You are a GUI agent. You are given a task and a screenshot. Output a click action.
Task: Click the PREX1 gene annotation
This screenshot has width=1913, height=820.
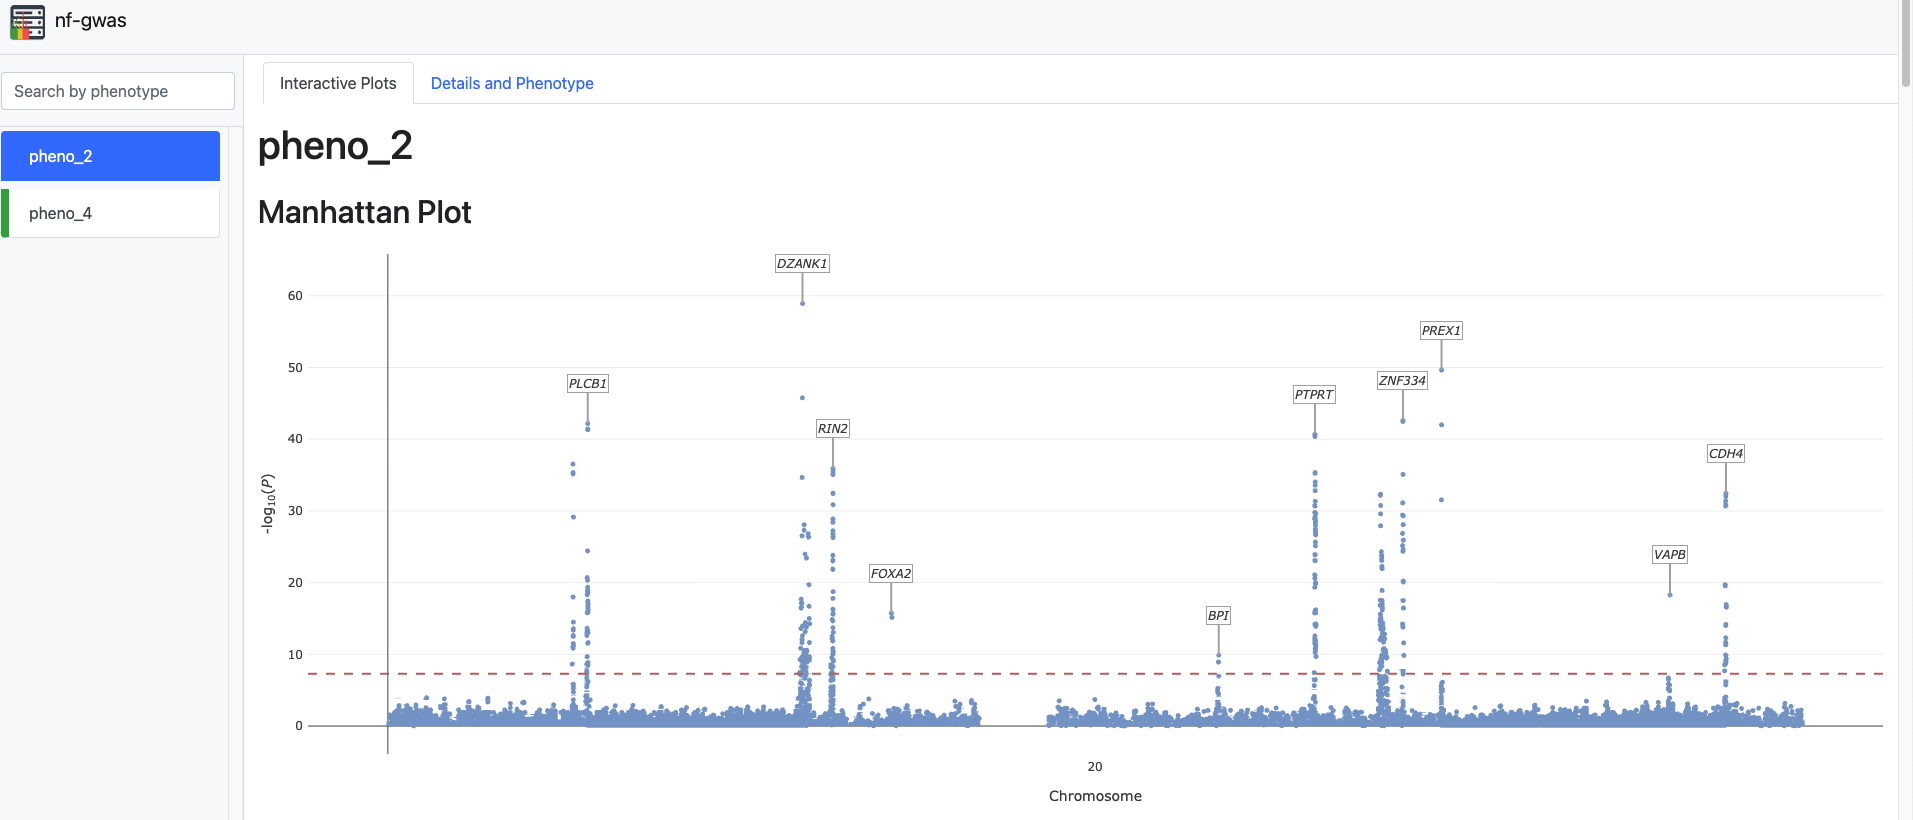(x=1440, y=331)
